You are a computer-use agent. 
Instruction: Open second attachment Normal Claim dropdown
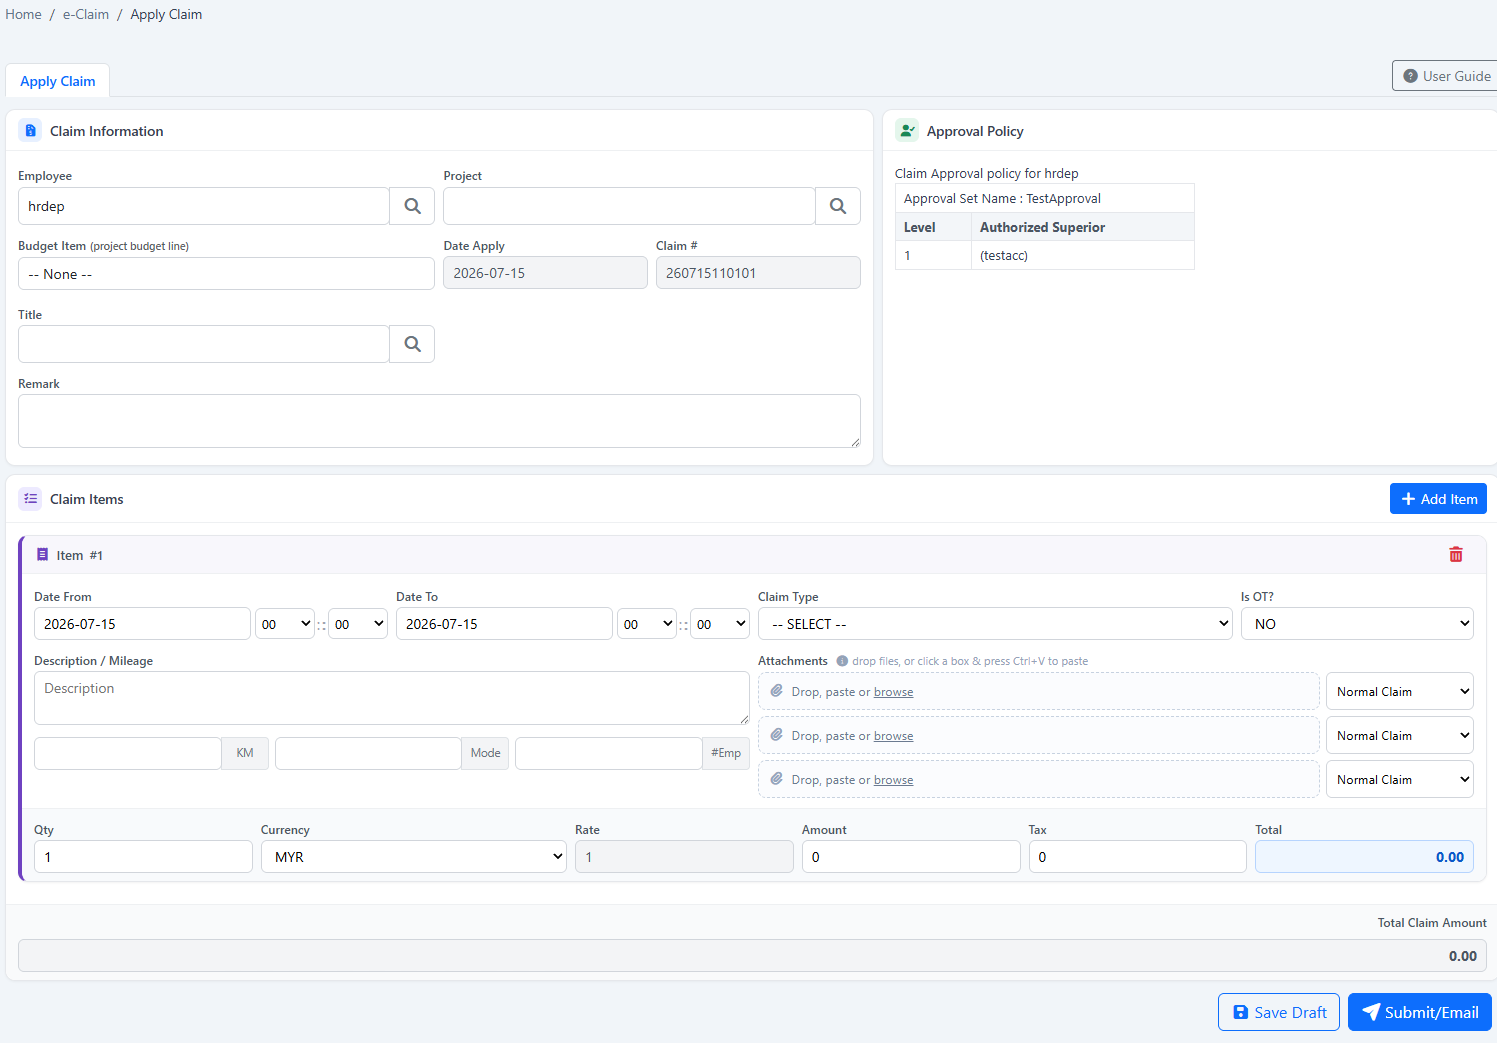point(1400,736)
